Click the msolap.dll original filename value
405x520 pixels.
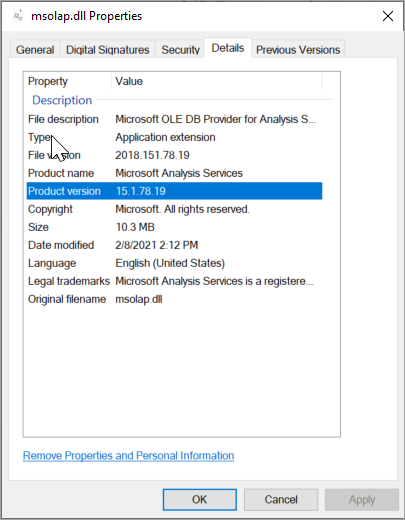click(x=139, y=299)
